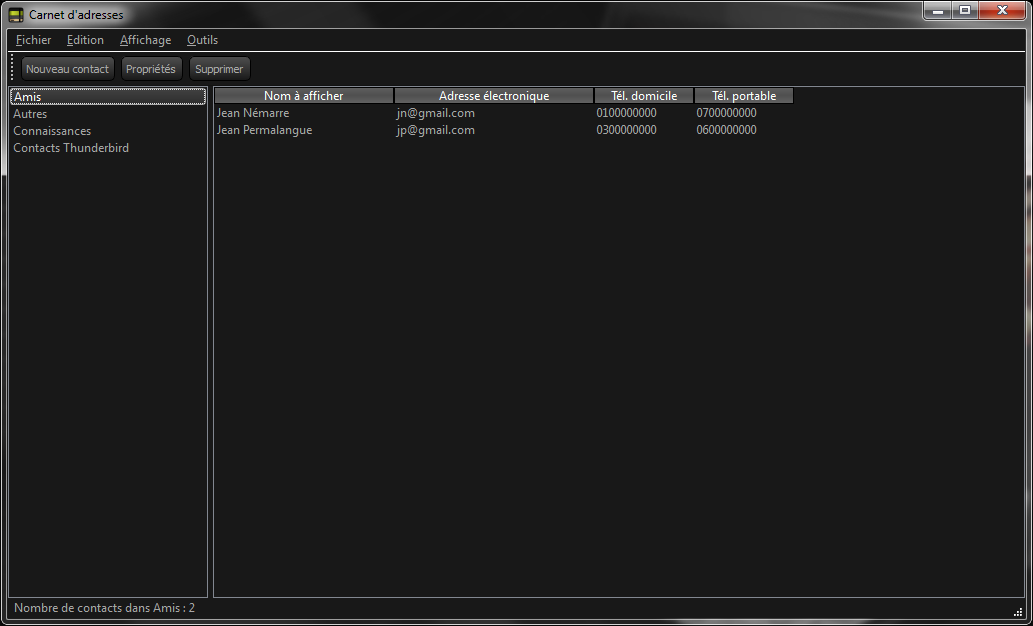Select the Amis address book

[28, 97]
